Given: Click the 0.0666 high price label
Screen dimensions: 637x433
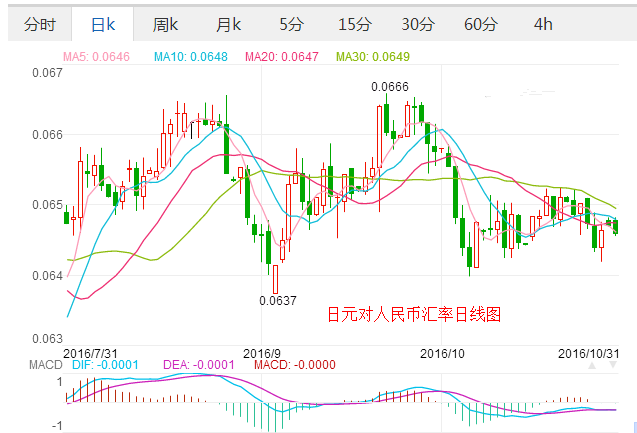Looking at the screenshot, I should pos(390,87).
